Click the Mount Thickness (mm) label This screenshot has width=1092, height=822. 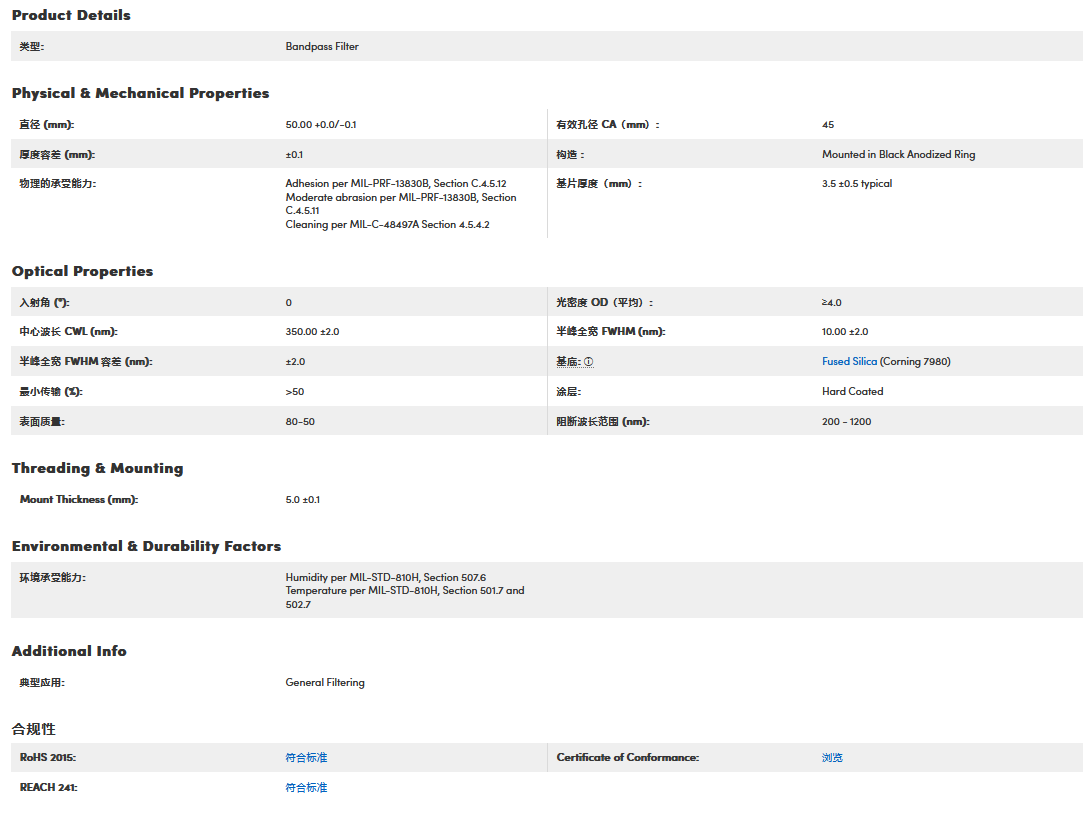tap(78, 500)
